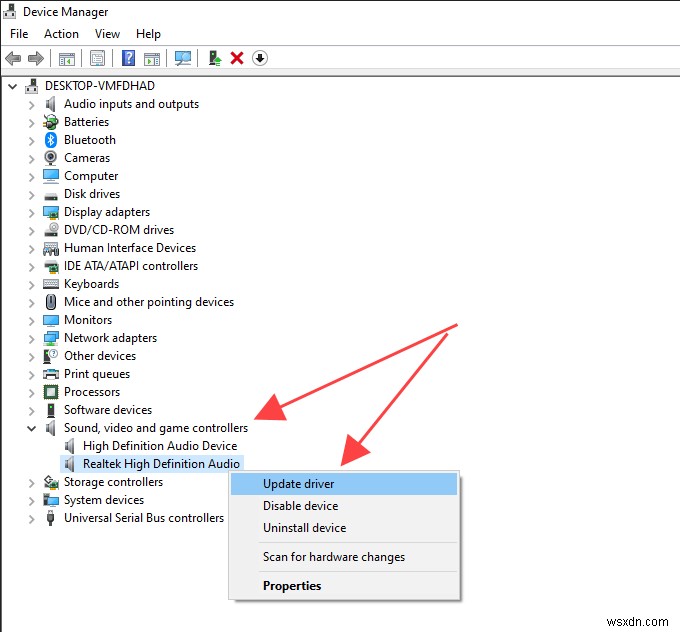Expand the Monitors category chevron

[31, 321]
